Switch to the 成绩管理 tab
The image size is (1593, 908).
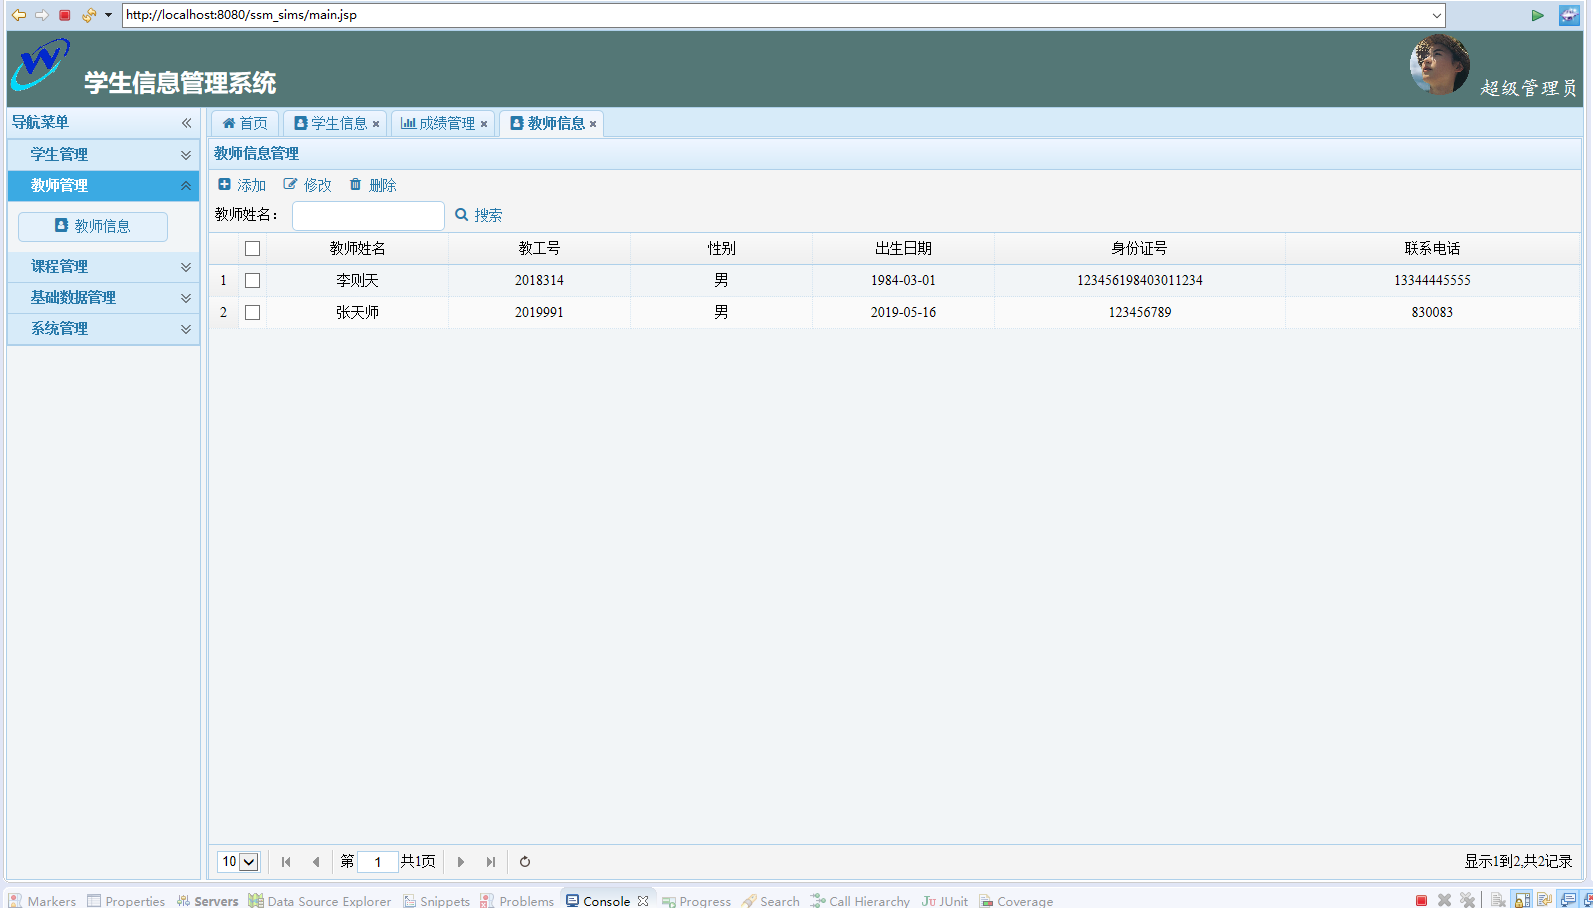click(x=438, y=124)
